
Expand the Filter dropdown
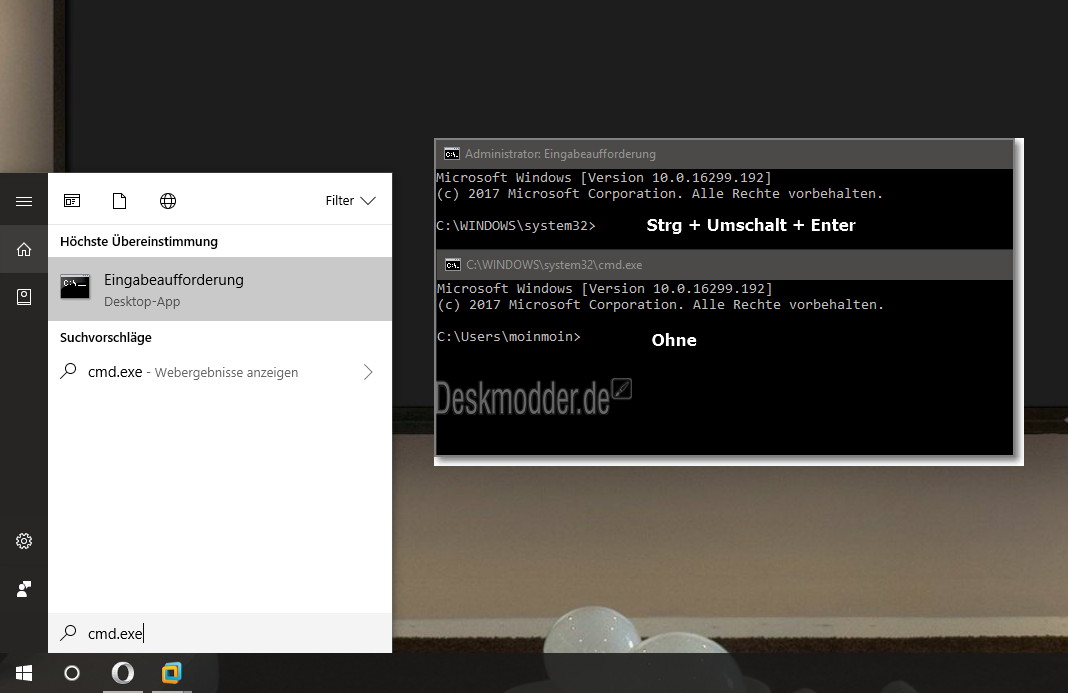350,200
